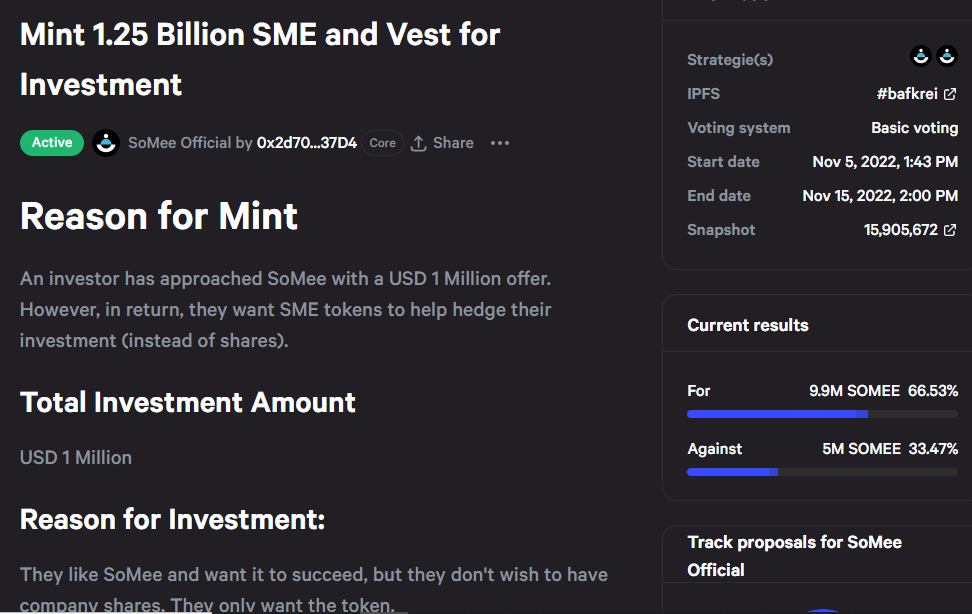Image resolution: width=972 pixels, height=614 pixels.
Task: Open the #bafkrei IPFS link
Action: coord(907,94)
